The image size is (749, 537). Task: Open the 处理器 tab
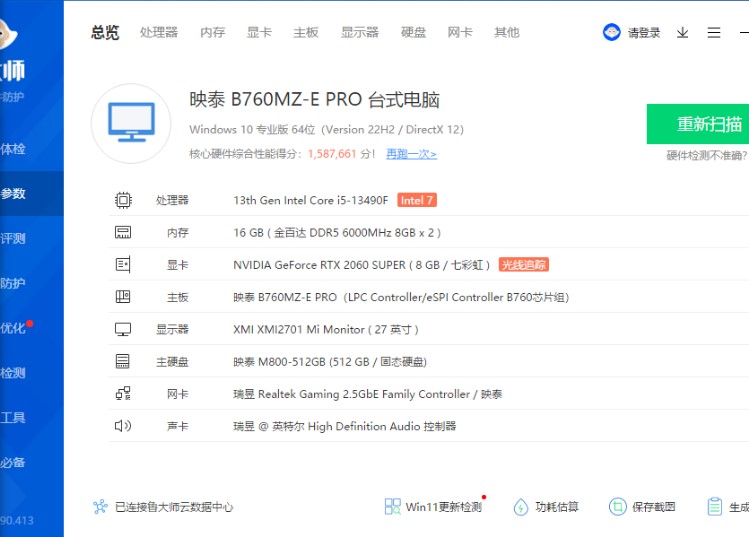click(x=159, y=32)
